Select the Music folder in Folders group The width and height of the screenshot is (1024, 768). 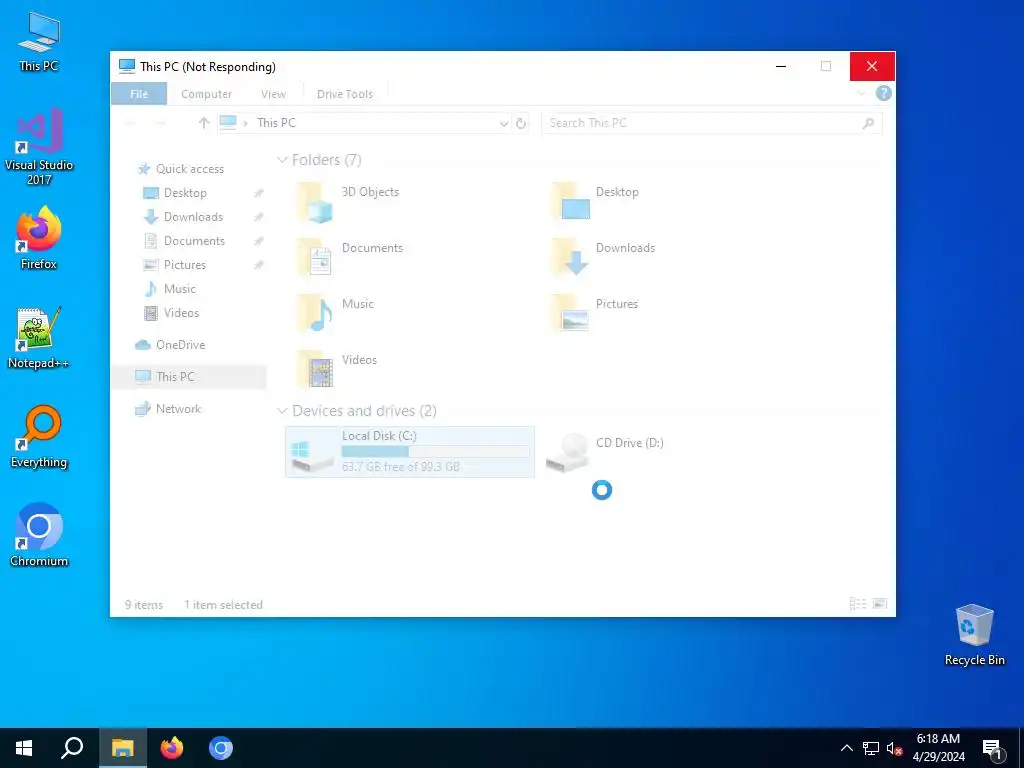pos(335,315)
